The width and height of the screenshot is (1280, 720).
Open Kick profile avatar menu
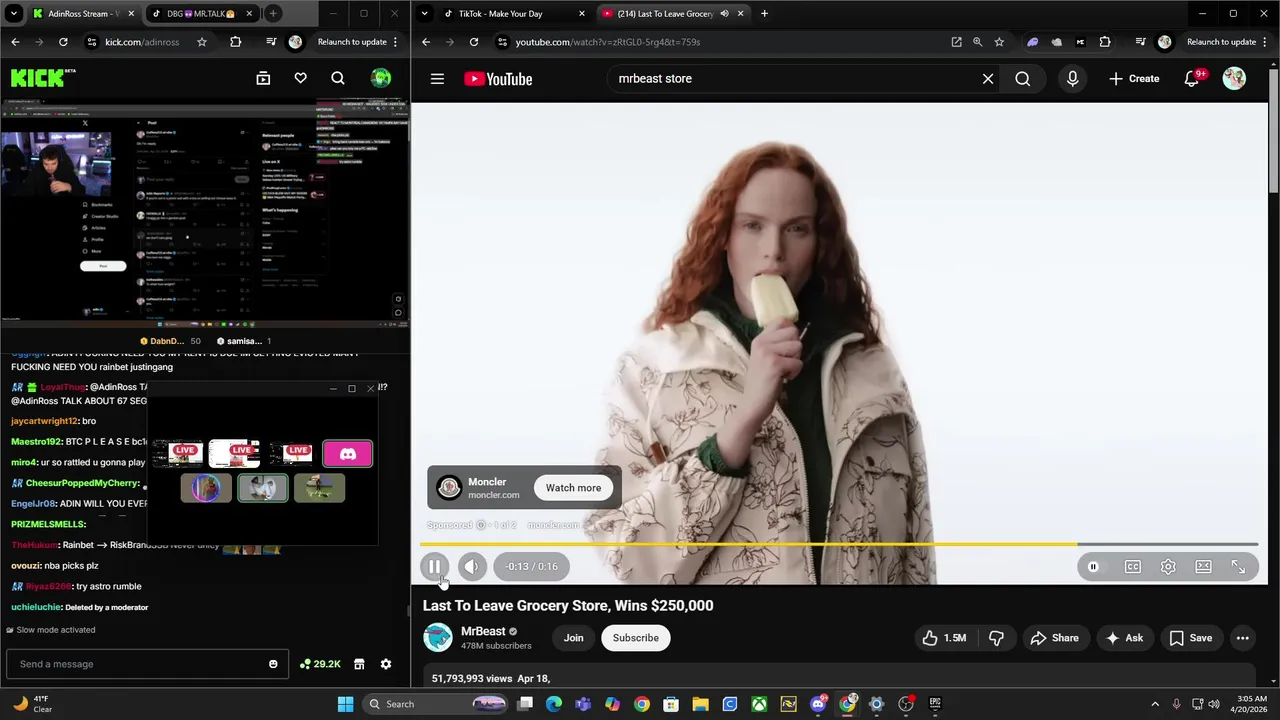(380, 78)
